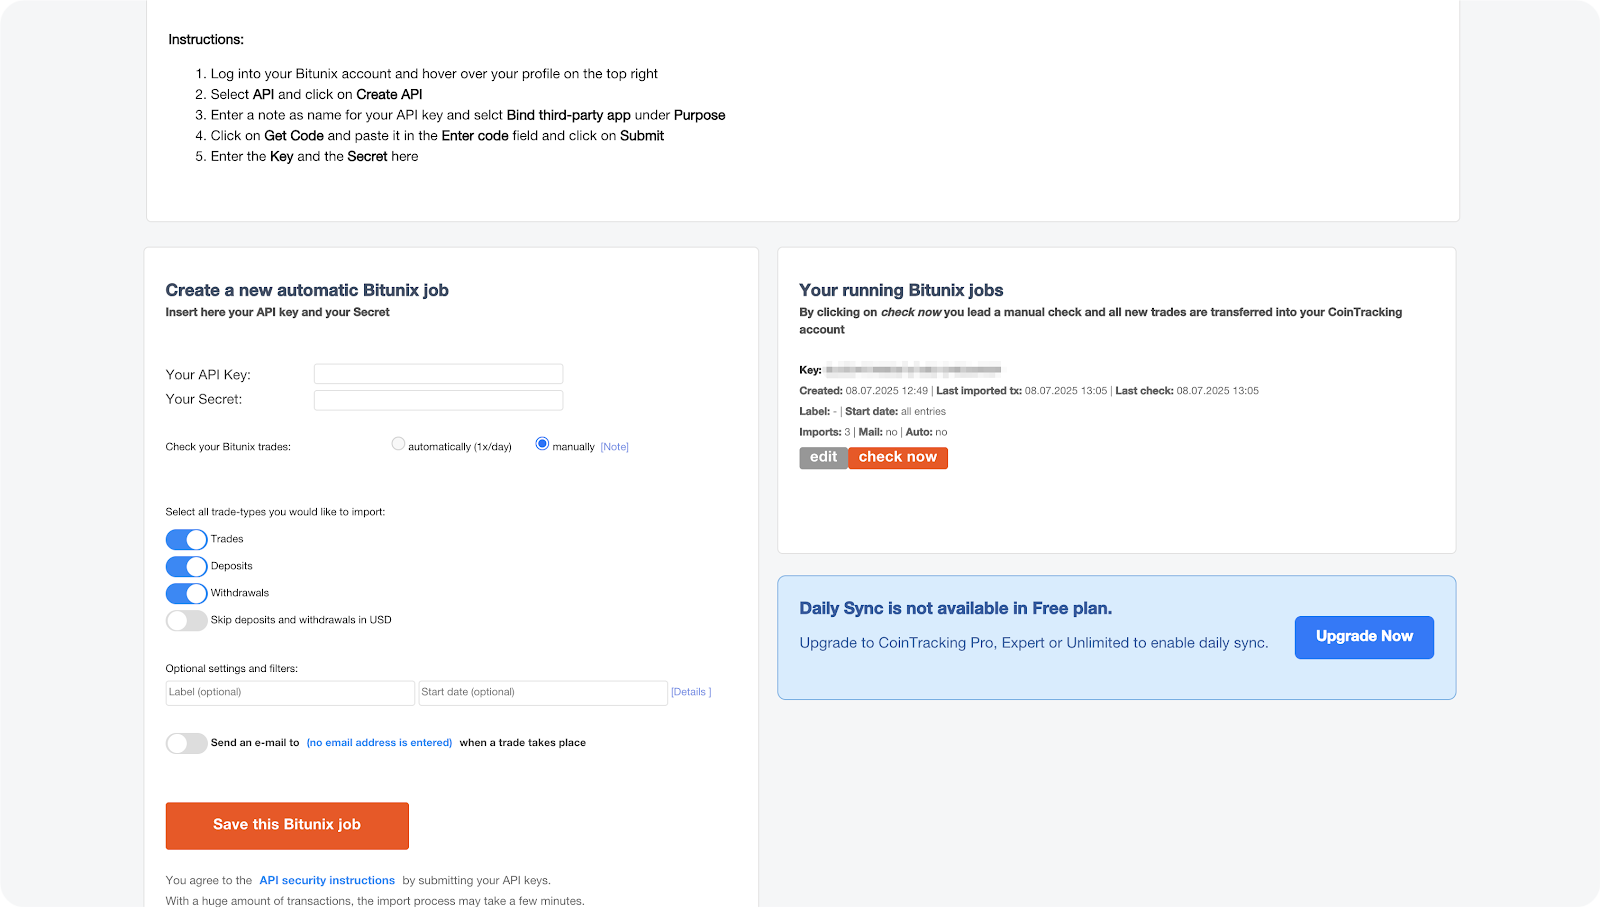This screenshot has width=1600, height=907.
Task: Click inside the Your Secret field
Action: pos(438,399)
